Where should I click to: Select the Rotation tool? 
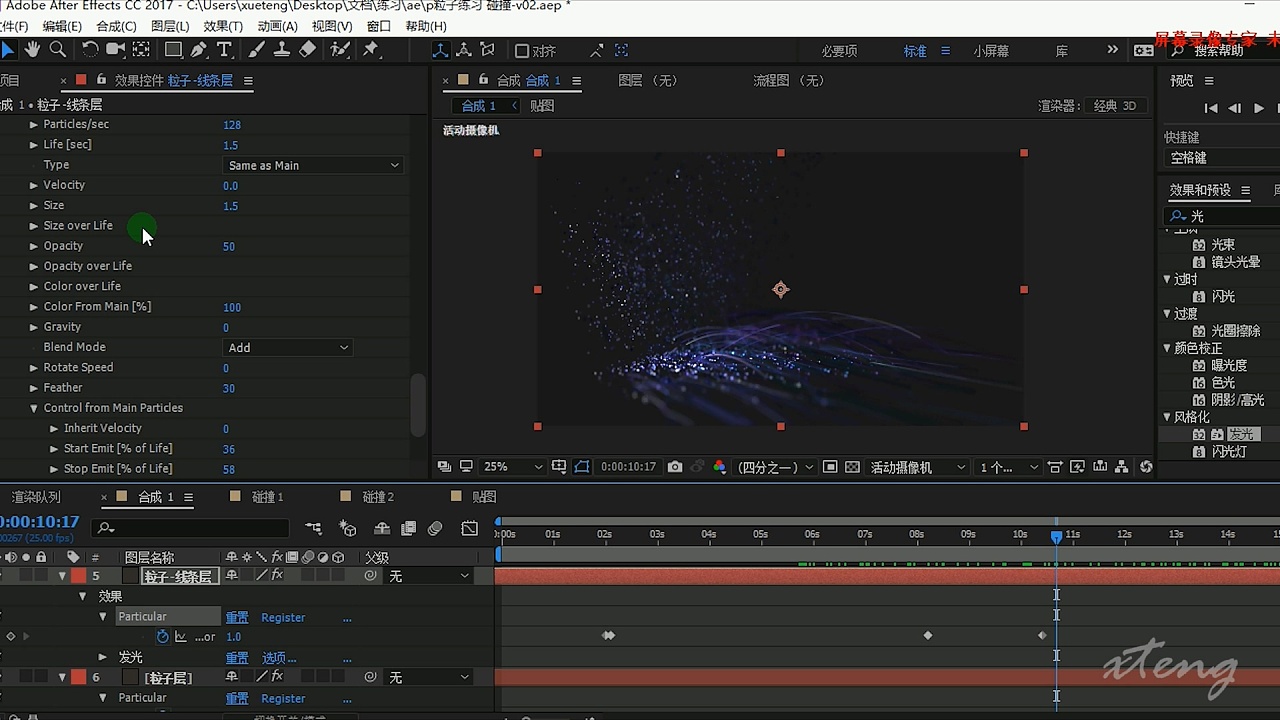click(90, 49)
